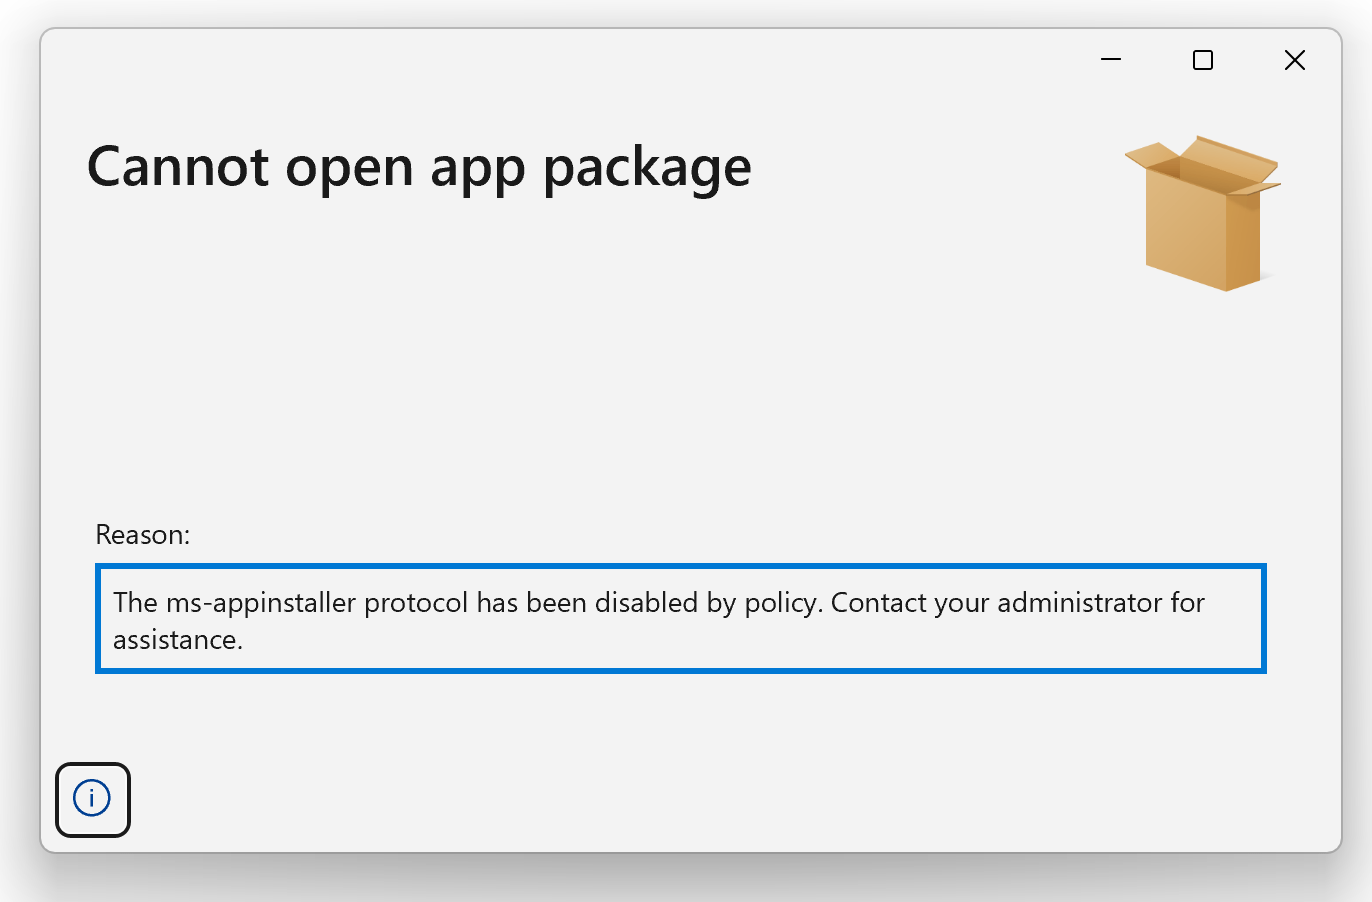Click the word 'assistance.' in the reason box
Image resolution: width=1372 pixels, height=902 pixels.
178,640
